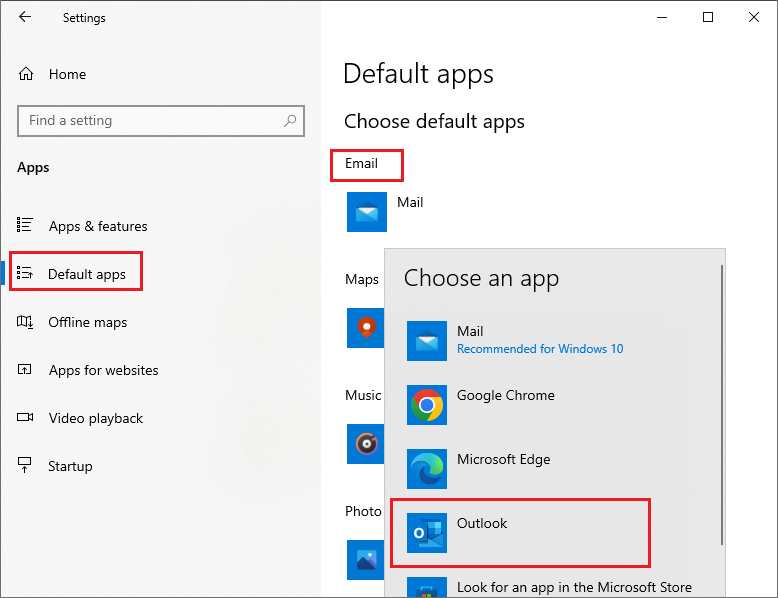Click the back arrow in Settings
778x598 pixels.
(25, 17)
